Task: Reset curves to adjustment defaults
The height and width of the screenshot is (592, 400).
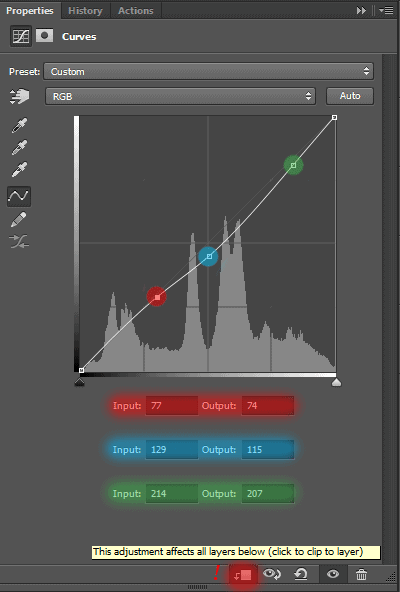Action: [301, 574]
